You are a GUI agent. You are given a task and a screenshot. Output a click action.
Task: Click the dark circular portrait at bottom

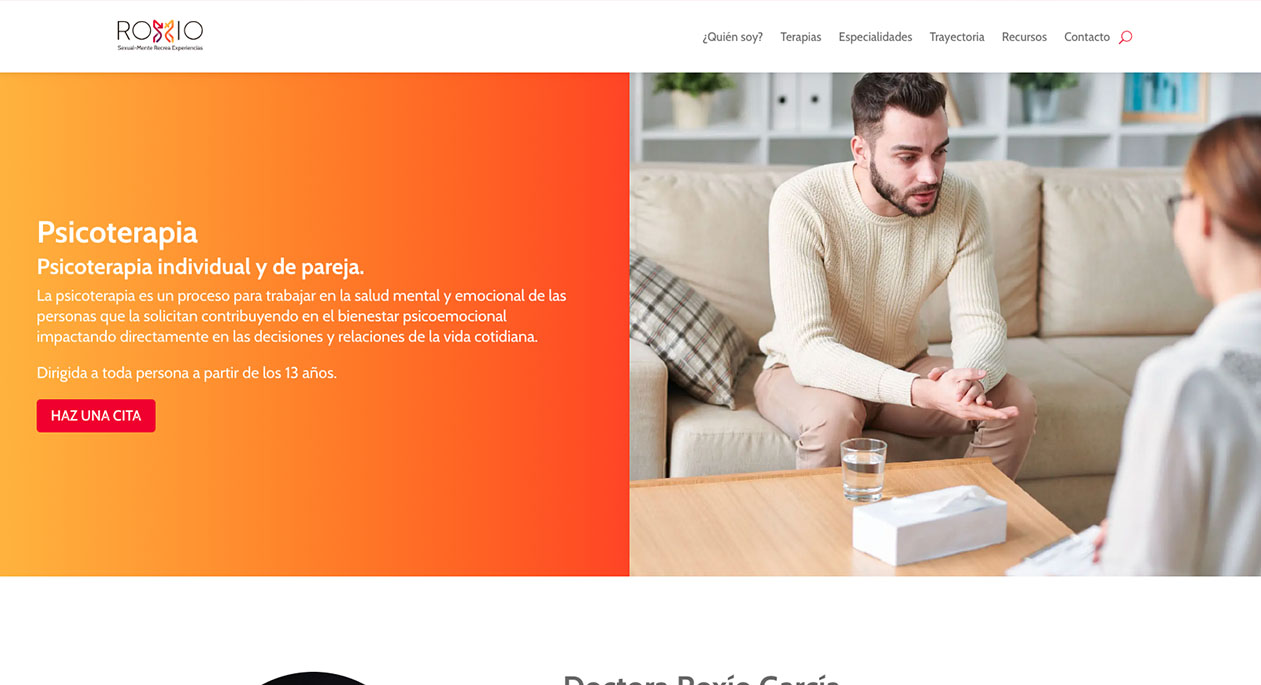tap(313, 678)
